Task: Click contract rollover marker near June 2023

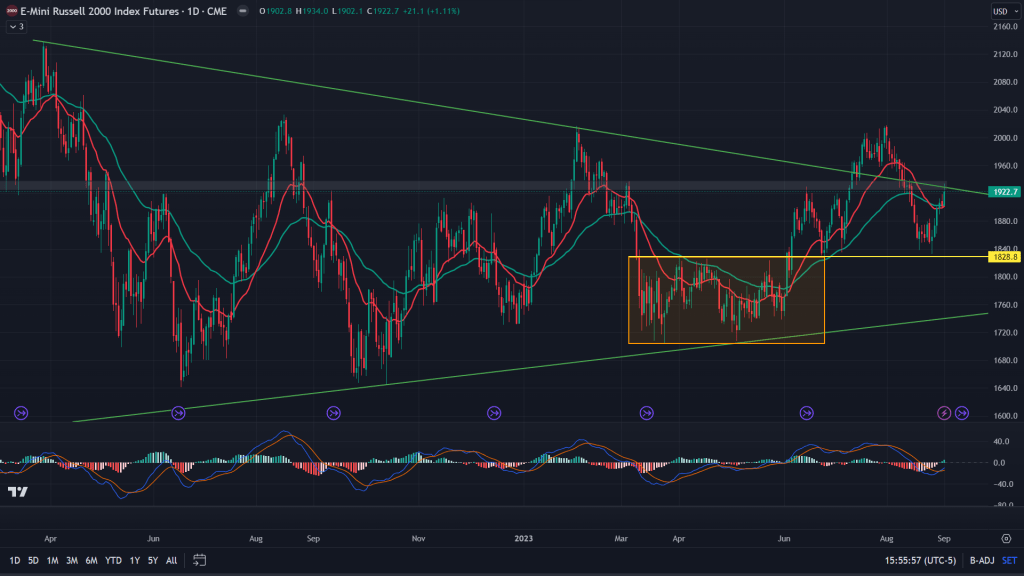Action: click(807, 412)
